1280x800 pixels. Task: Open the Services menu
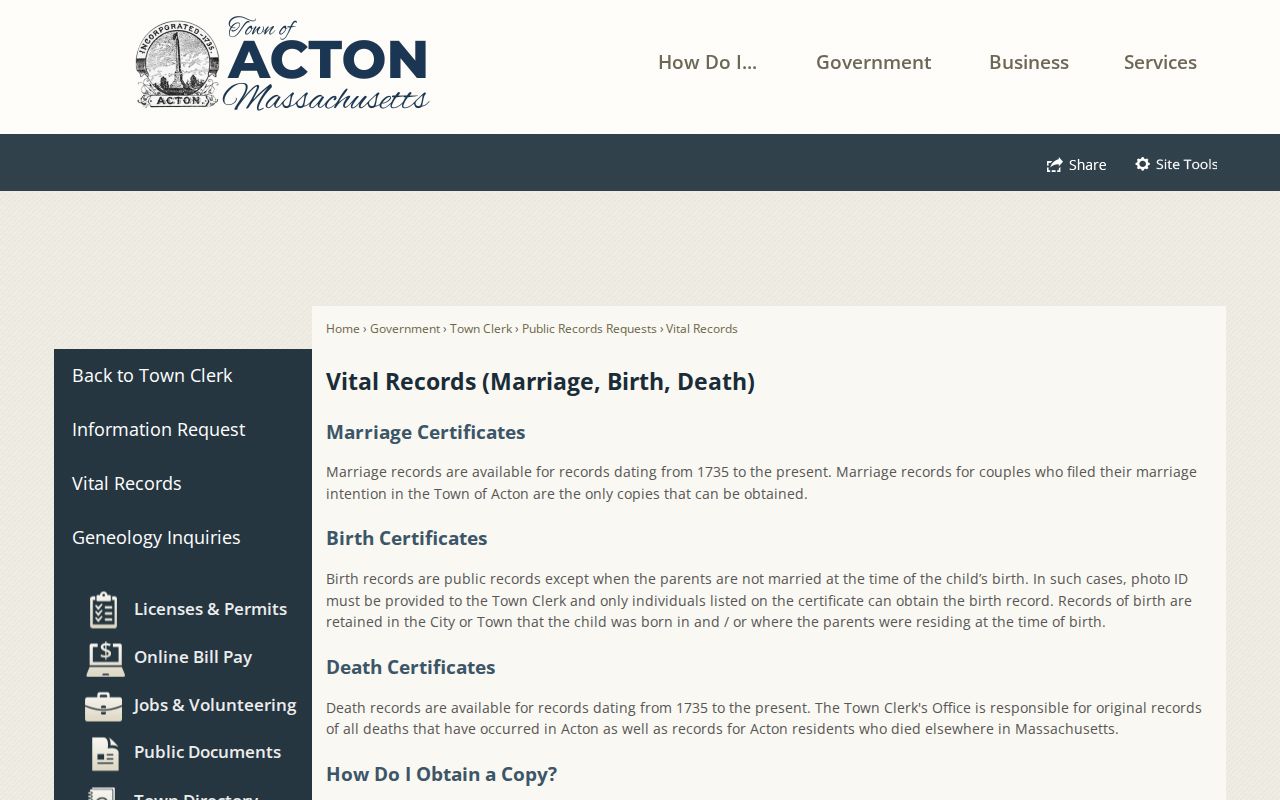click(x=1160, y=62)
